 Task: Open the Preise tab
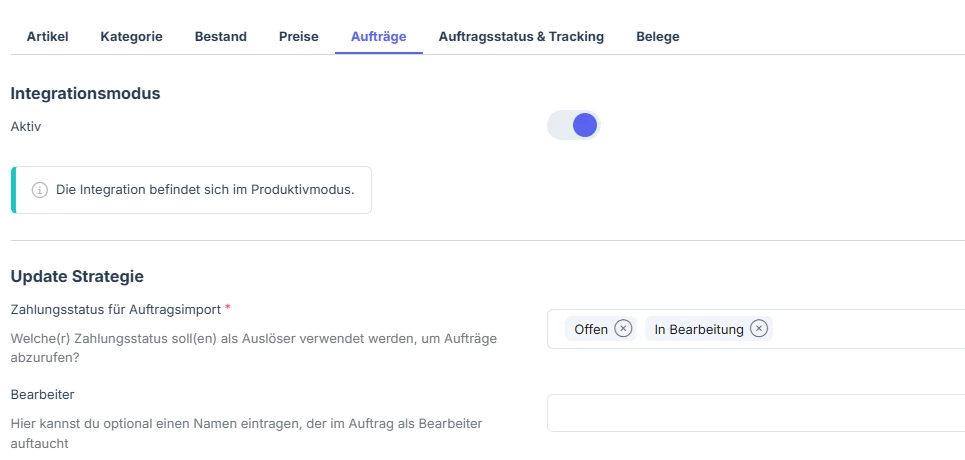tap(298, 36)
